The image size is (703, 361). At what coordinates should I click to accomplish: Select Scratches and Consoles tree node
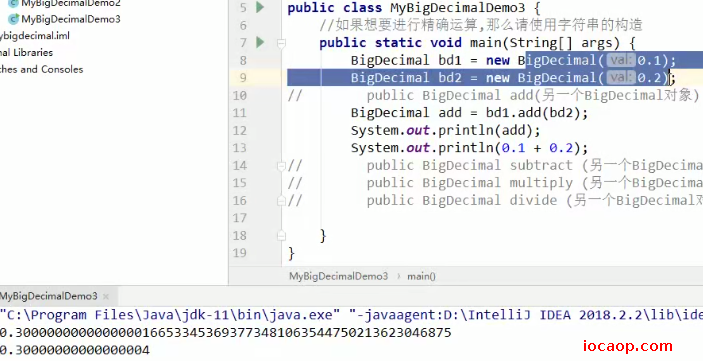(42, 70)
